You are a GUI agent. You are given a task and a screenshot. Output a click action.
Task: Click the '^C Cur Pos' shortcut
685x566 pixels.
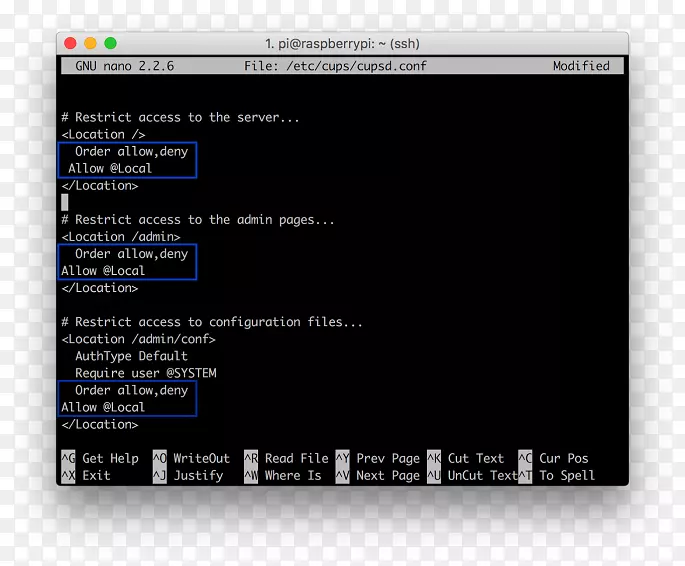pyautogui.click(x=554, y=458)
